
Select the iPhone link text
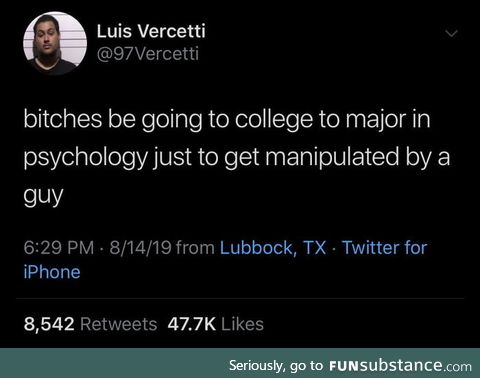pyautogui.click(x=52, y=272)
